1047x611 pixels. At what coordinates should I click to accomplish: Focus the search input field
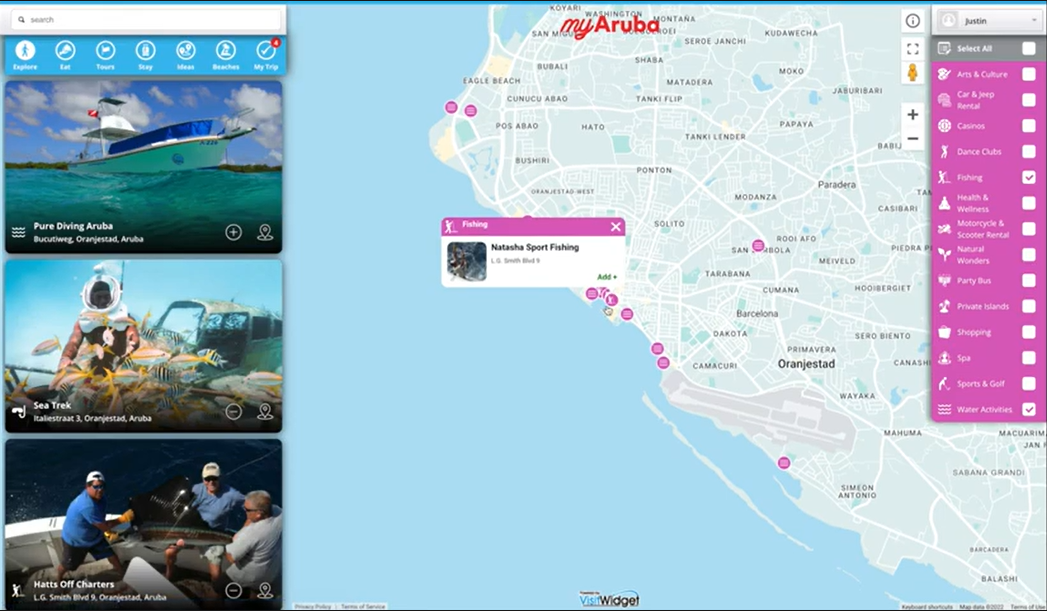(148, 19)
